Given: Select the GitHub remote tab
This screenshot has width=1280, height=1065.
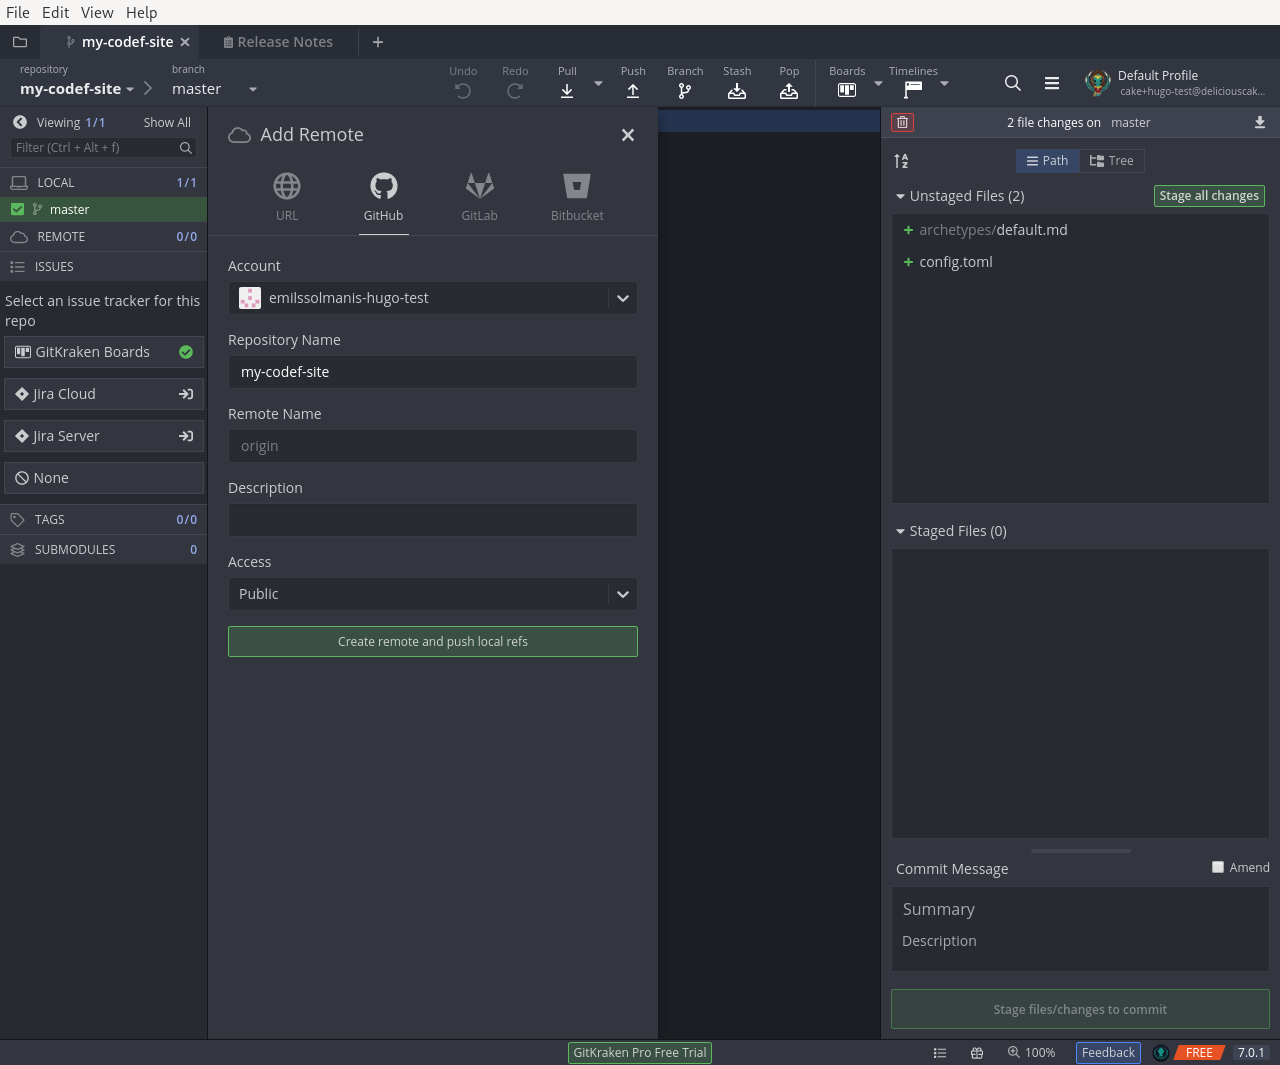Looking at the screenshot, I should pyautogui.click(x=384, y=197).
